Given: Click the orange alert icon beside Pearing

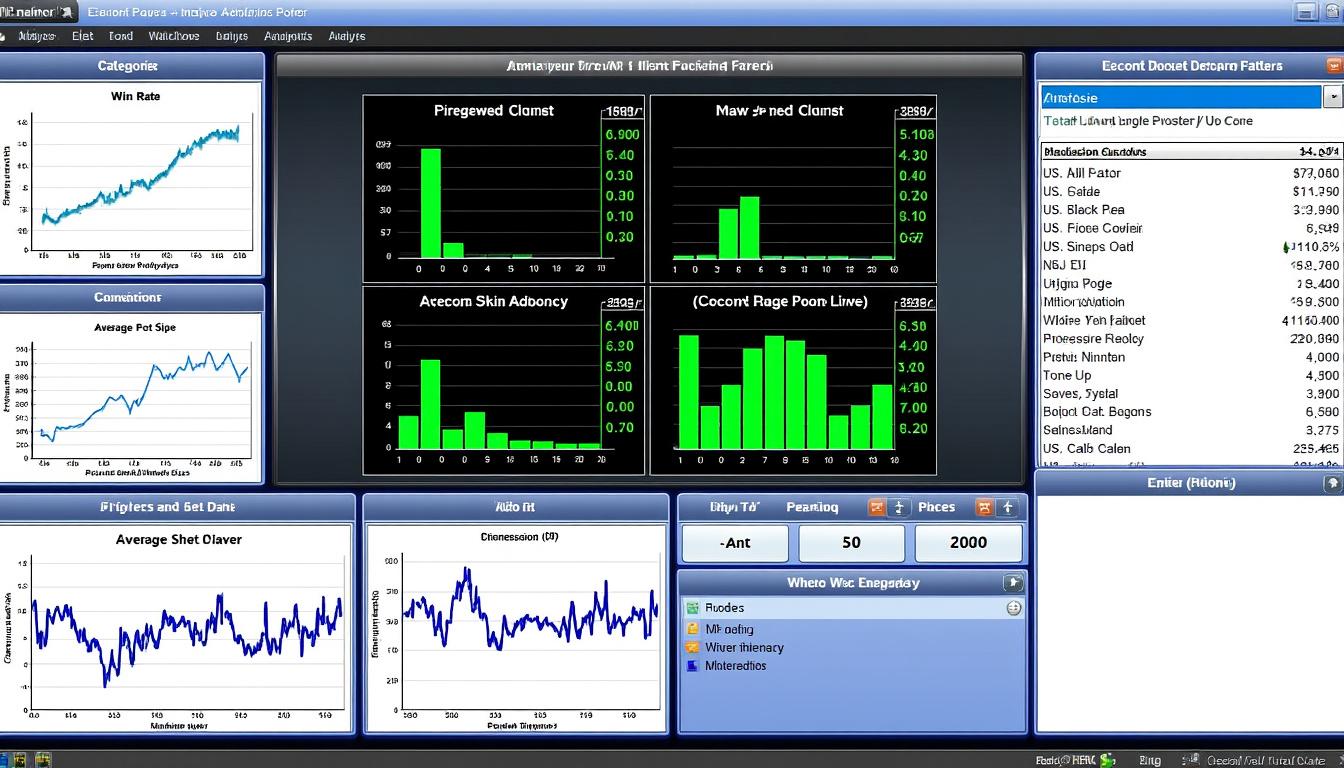Looking at the screenshot, I should [x=876, y=507].
